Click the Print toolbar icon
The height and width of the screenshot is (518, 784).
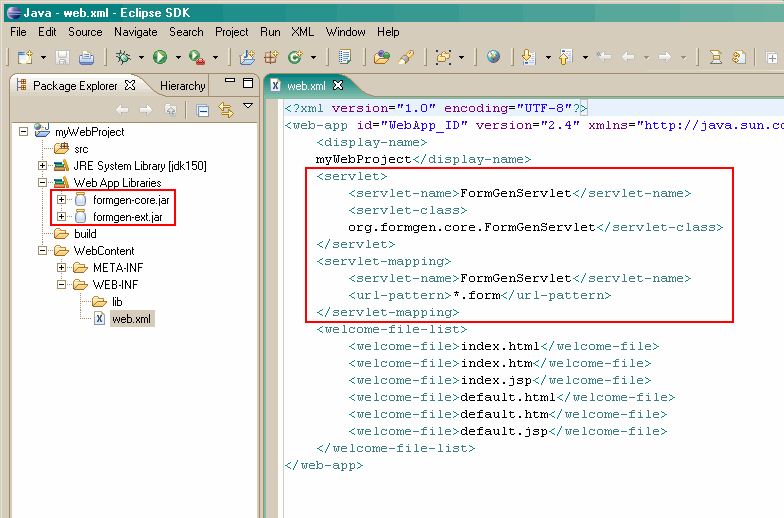point(86,58)
